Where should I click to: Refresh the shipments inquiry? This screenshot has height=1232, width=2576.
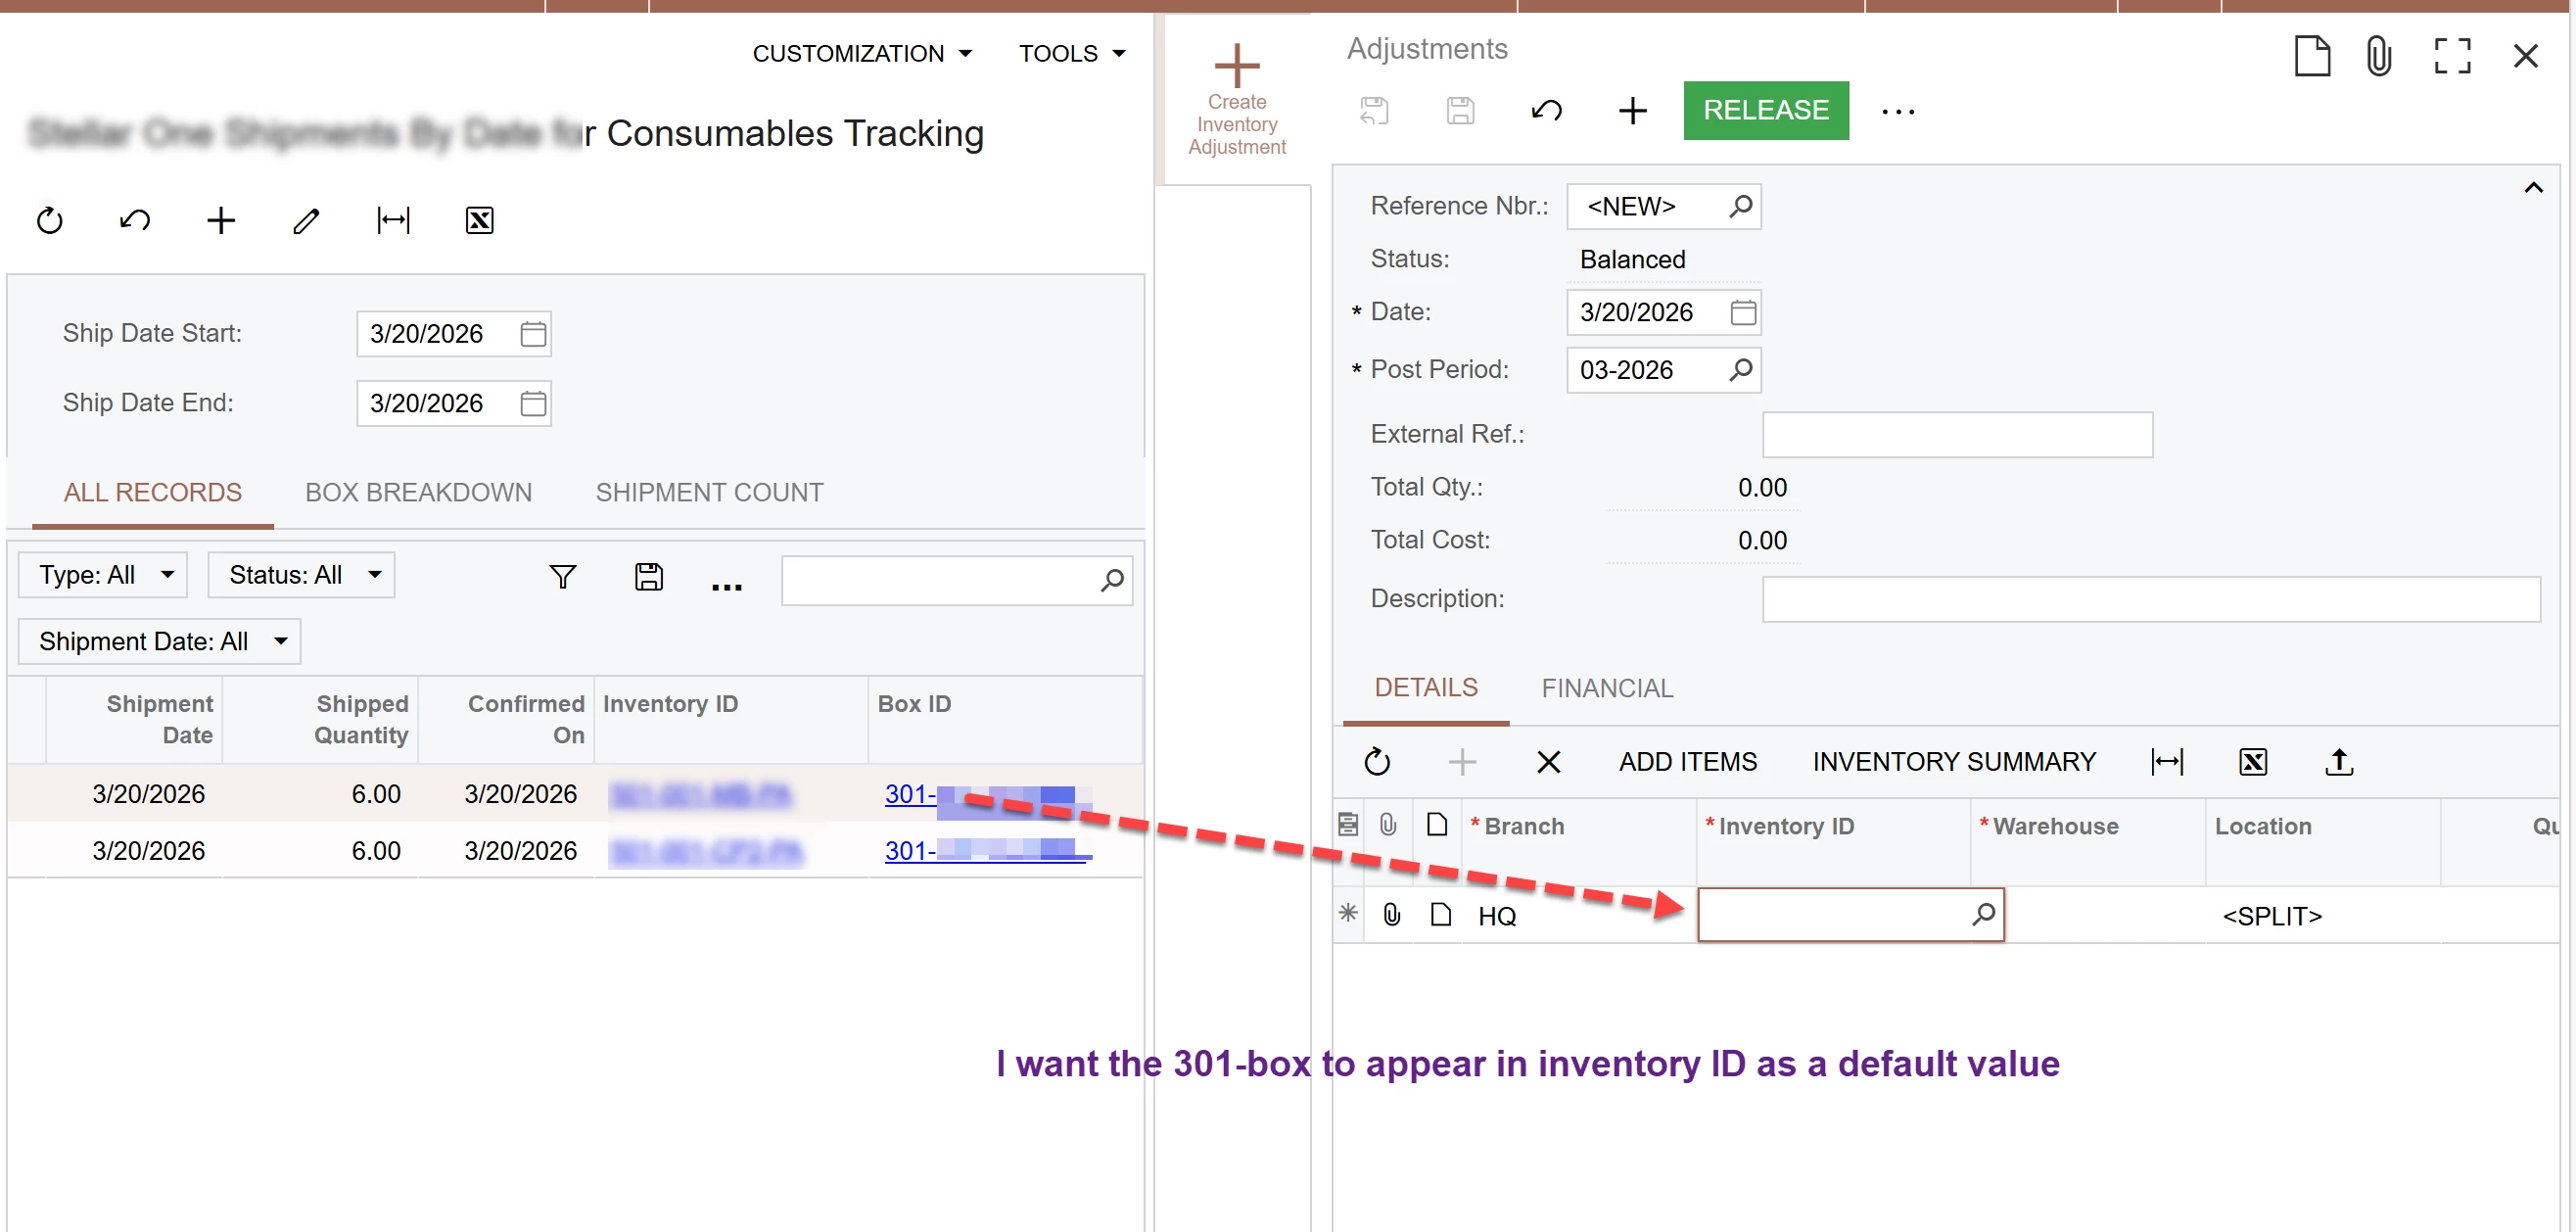49,220
